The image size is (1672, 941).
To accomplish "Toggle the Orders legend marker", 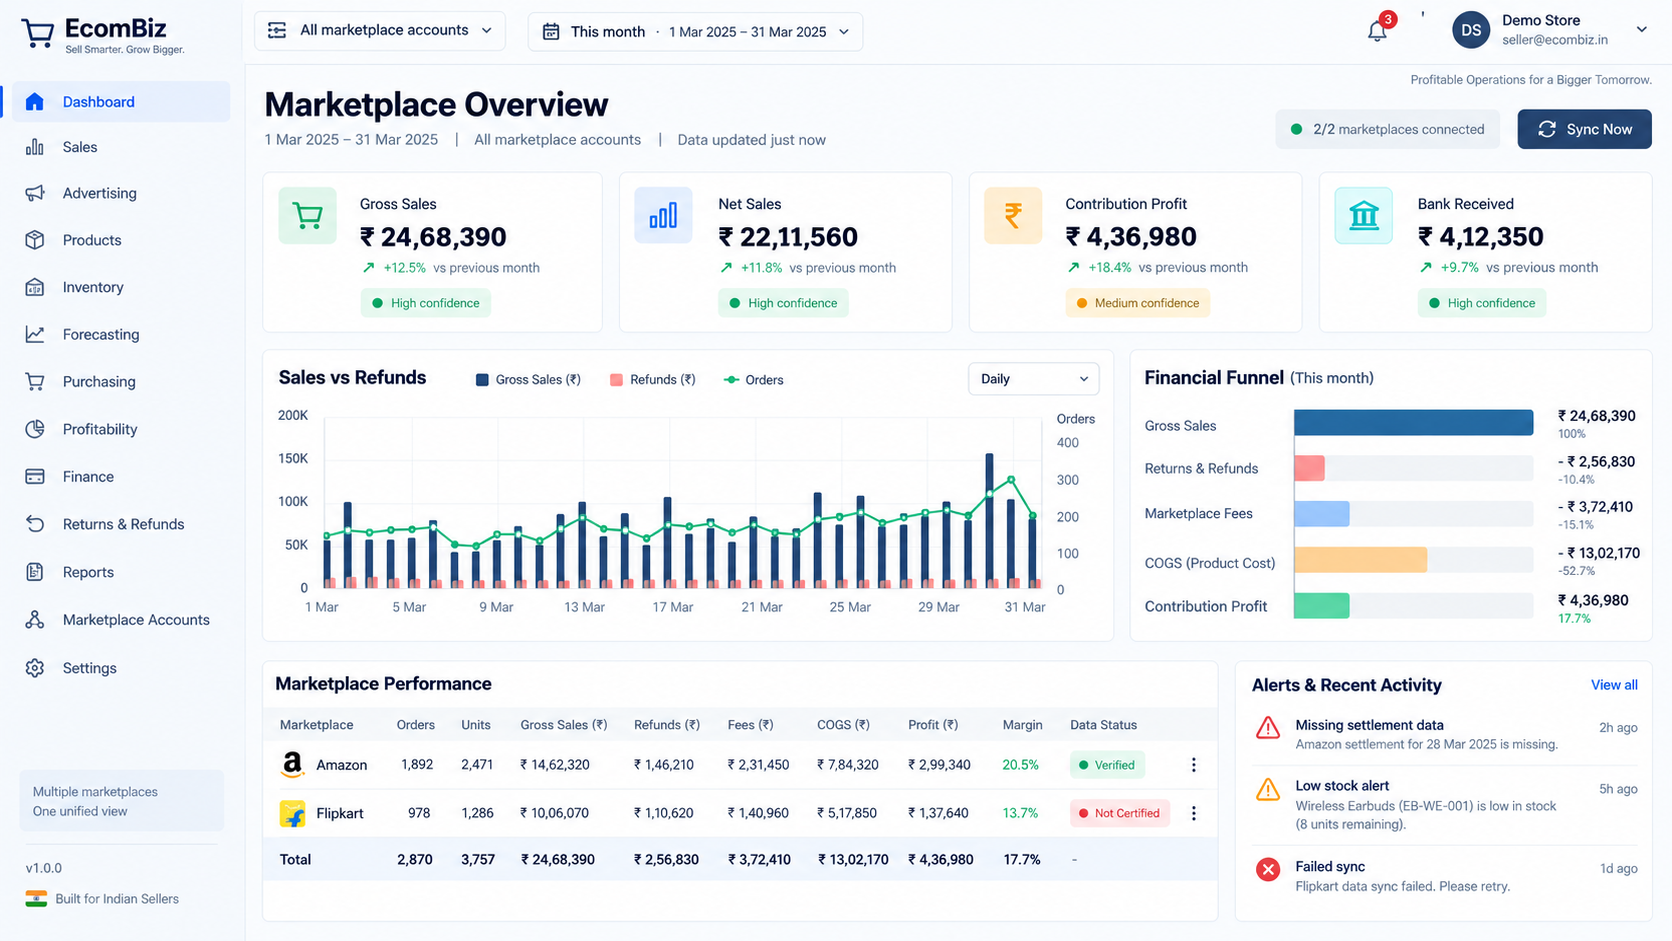I will click(731, 380).
